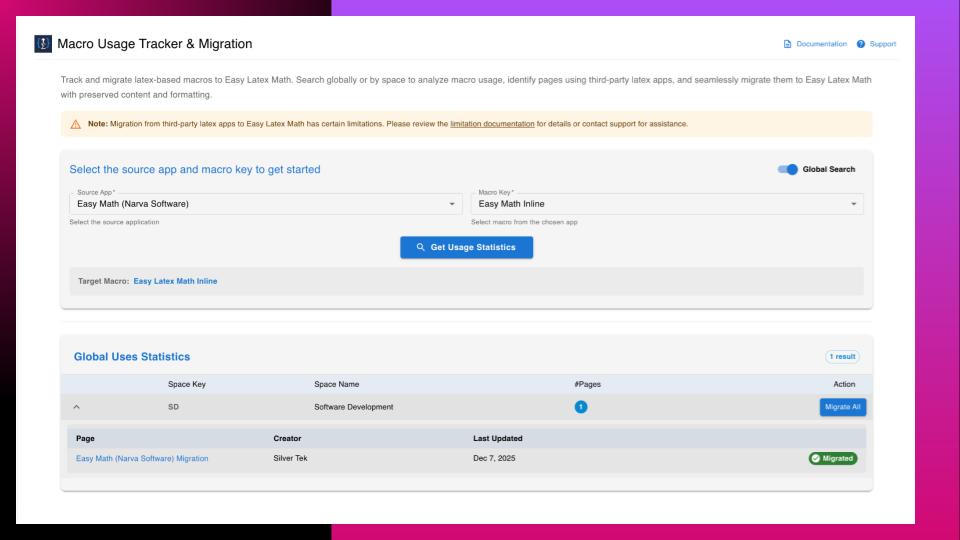Click the Support question mark icon
The height and width of the screenshot is (540, 960).
click(861, 44)
